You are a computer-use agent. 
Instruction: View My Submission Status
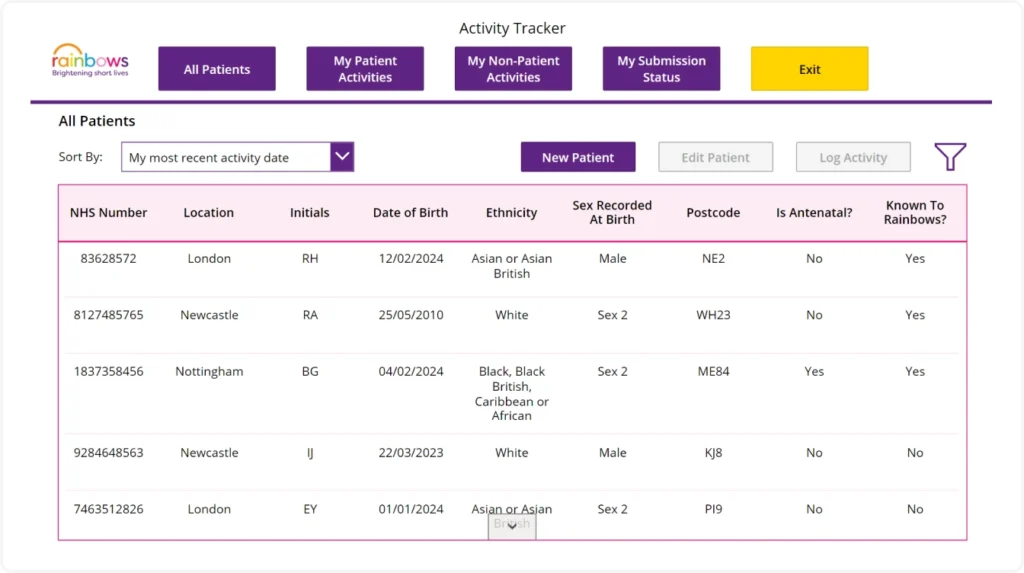(x=661, y=69)
